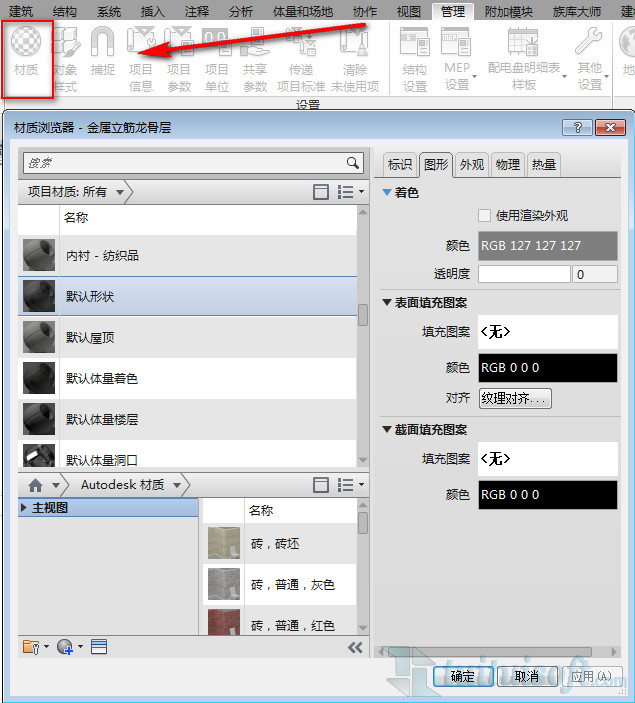Viewport: 635px width, 703px height.
Task: Select the 默认体量楼层 material
Action: tap(187, 420)
